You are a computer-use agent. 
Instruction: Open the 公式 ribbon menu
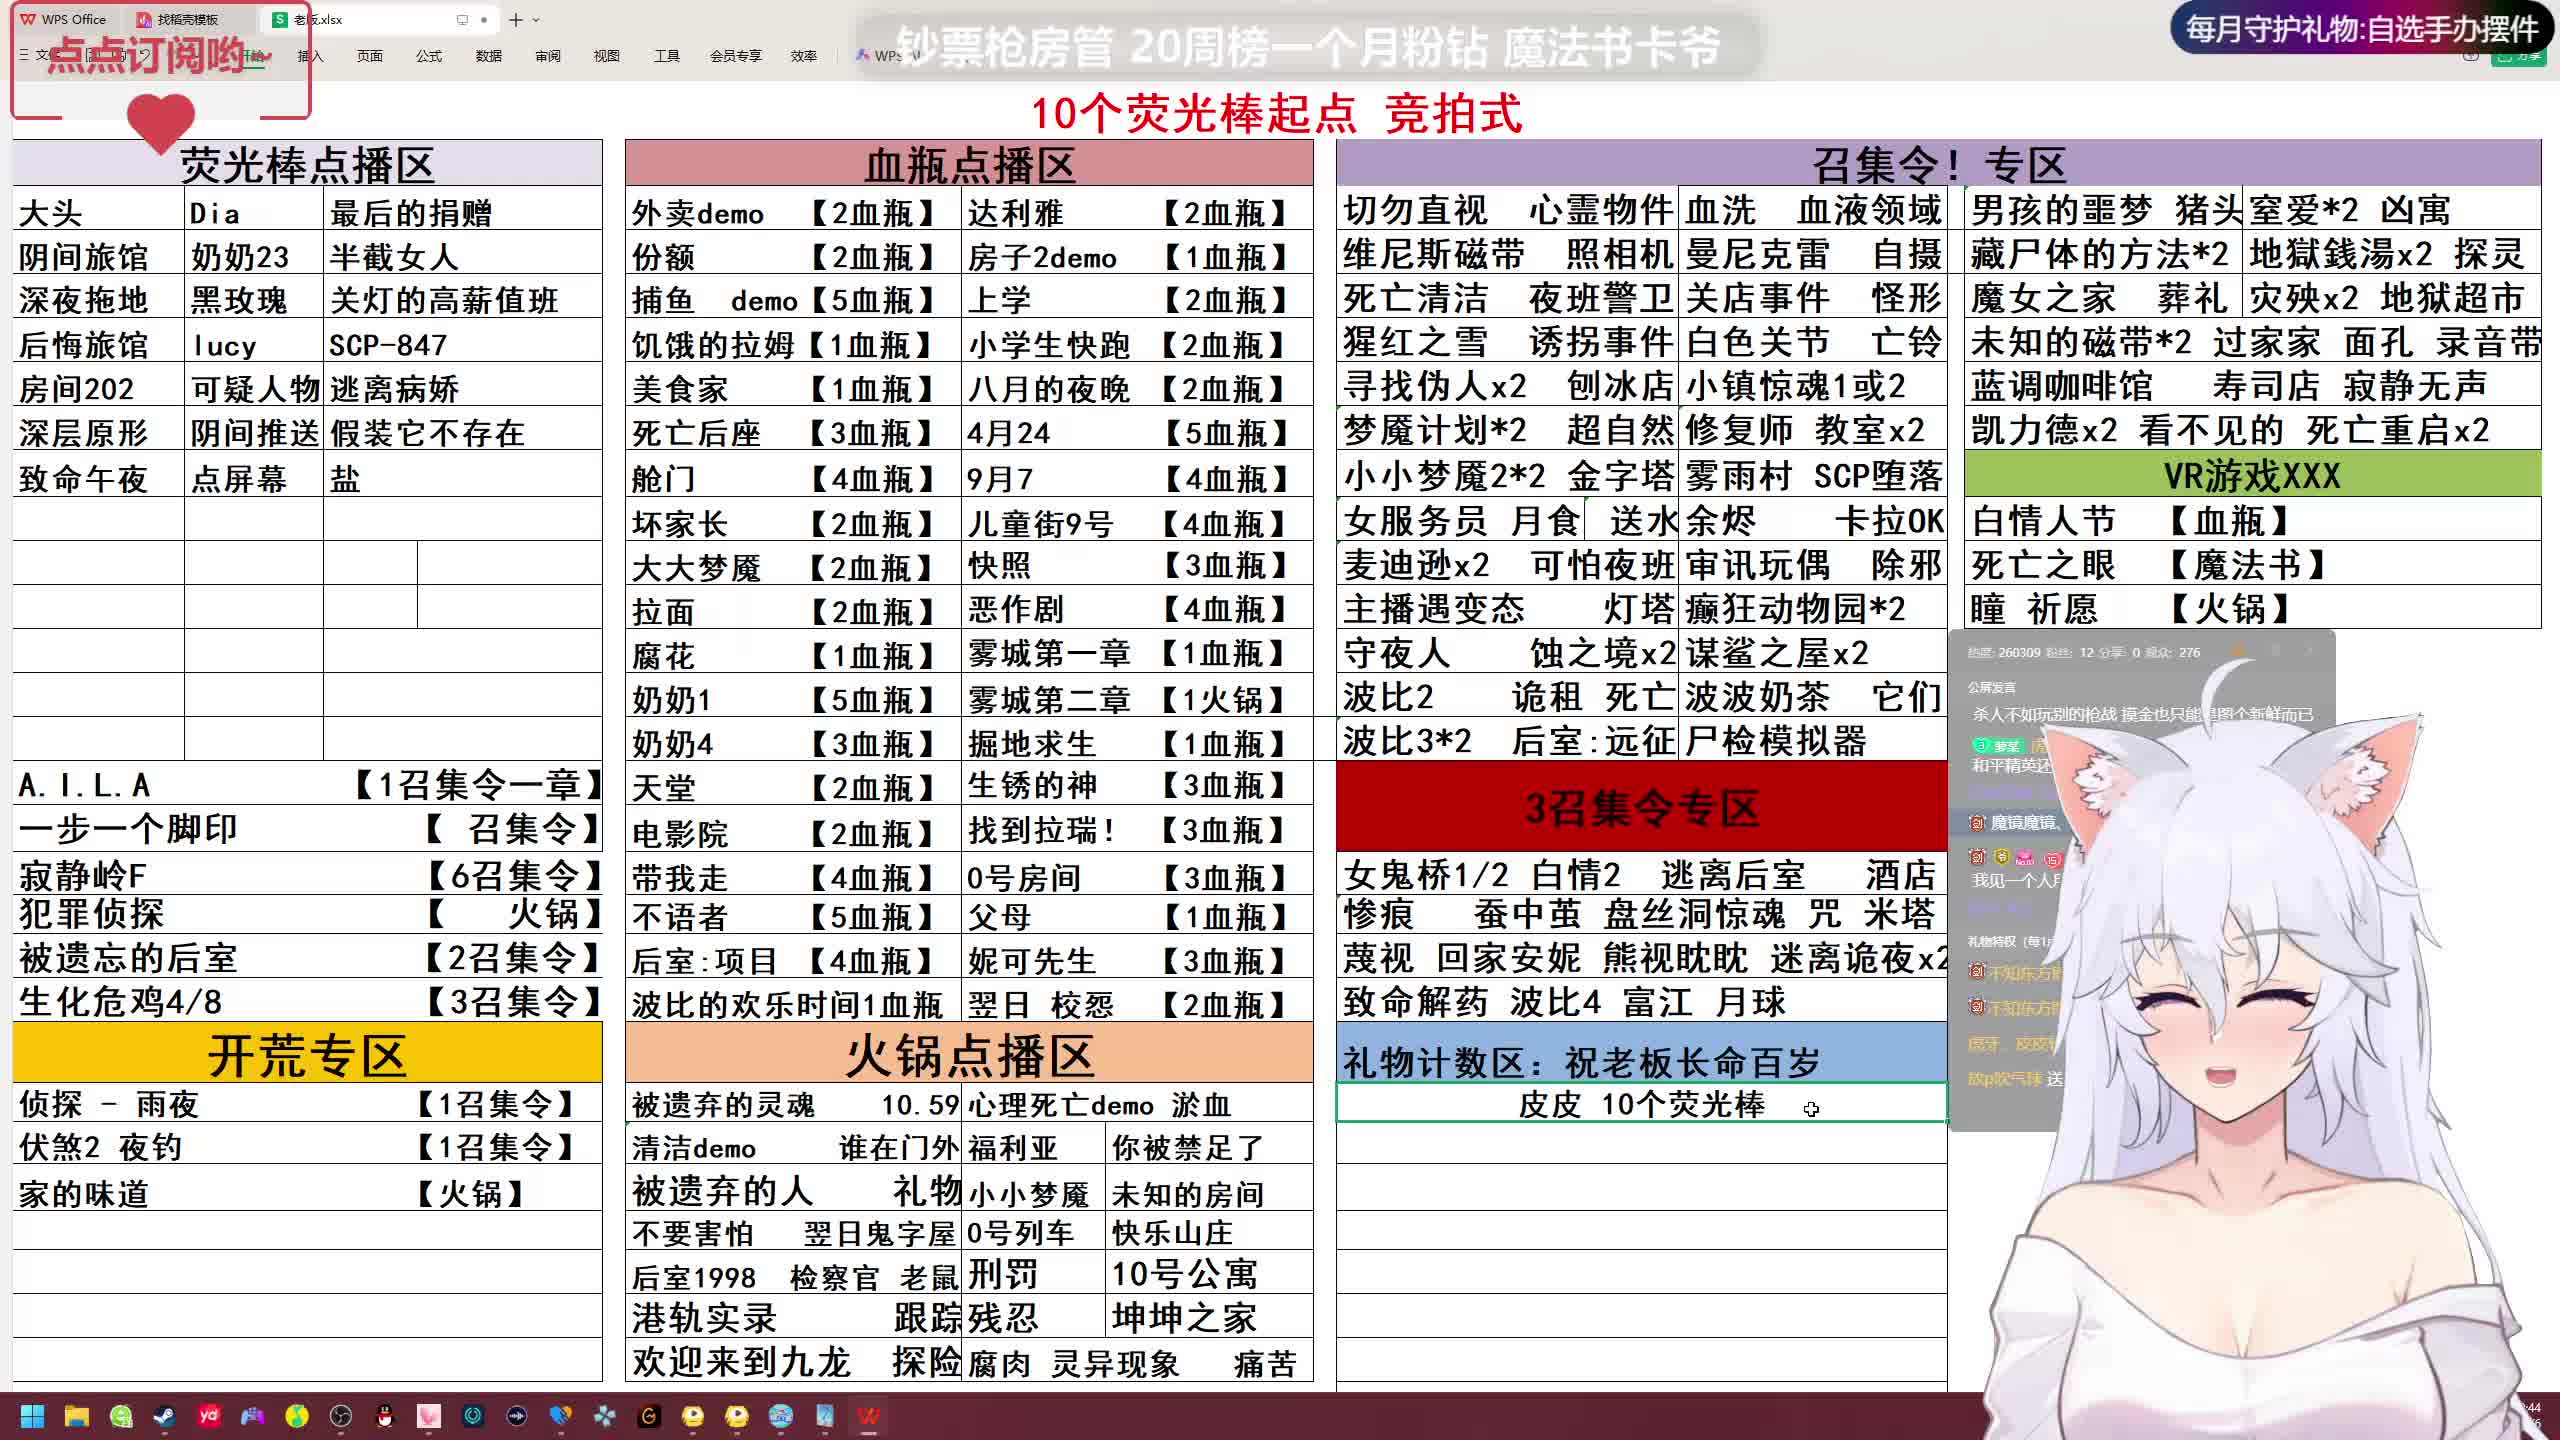pyautogui.click(x=429, y=56)
